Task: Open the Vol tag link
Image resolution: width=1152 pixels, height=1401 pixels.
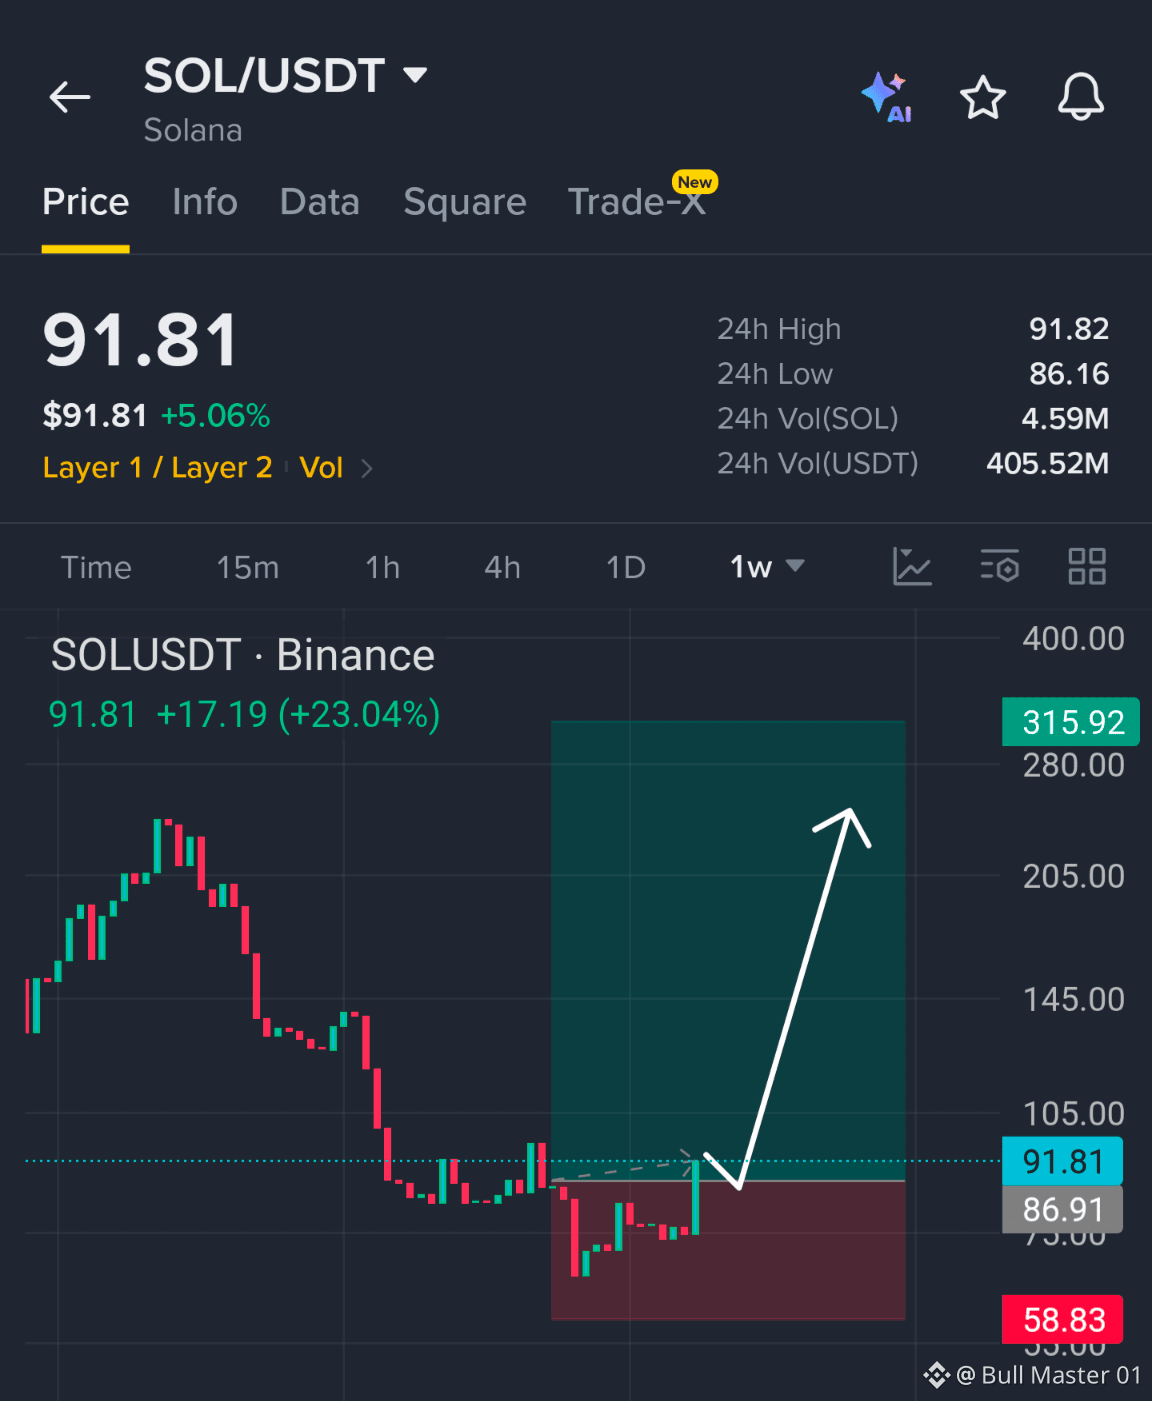Action: (321, 468)
